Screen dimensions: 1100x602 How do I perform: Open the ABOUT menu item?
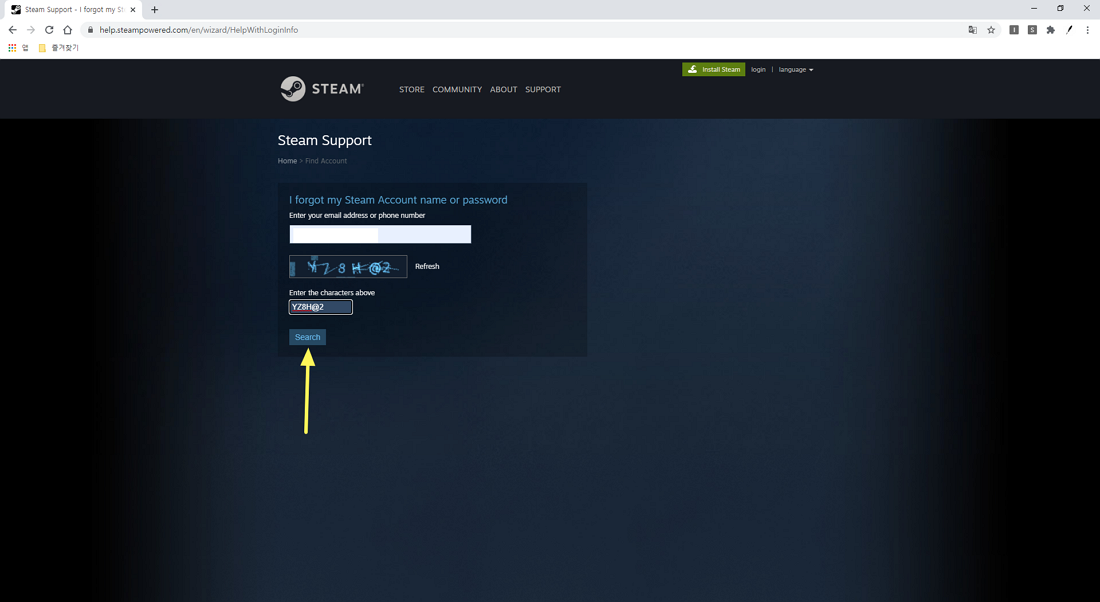click(503, 89)
